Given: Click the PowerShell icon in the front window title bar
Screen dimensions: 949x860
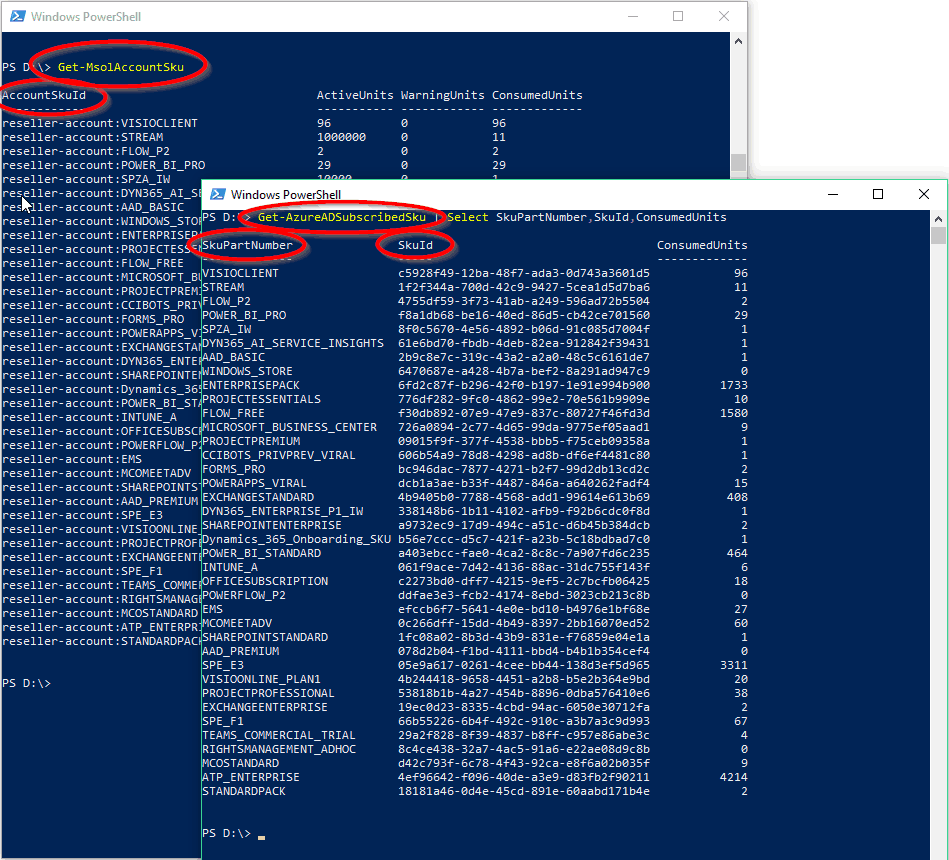Looking at the screenshot, I should tap(217, 194).
